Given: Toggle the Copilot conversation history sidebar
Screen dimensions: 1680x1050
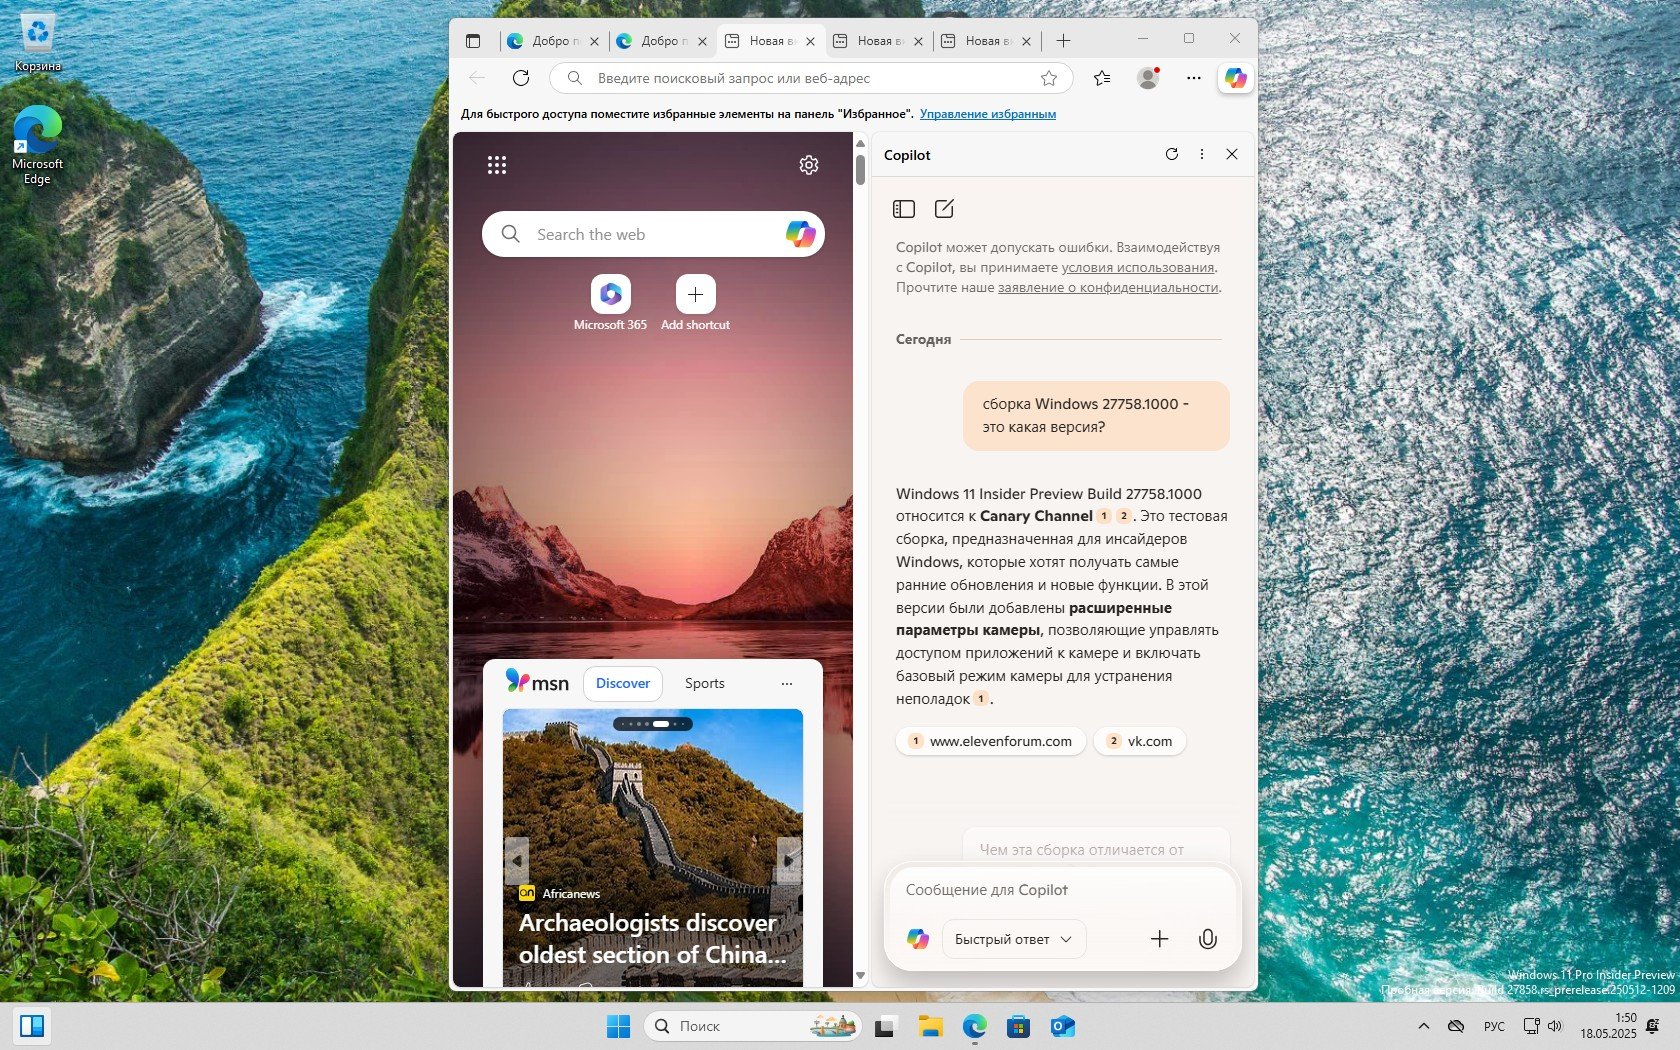Looking at the screenshot, I should [904, 209].
